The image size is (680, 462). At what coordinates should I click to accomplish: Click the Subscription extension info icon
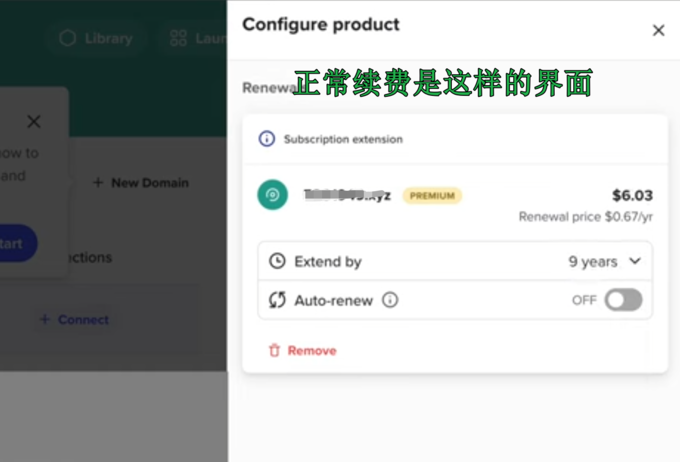267,139
